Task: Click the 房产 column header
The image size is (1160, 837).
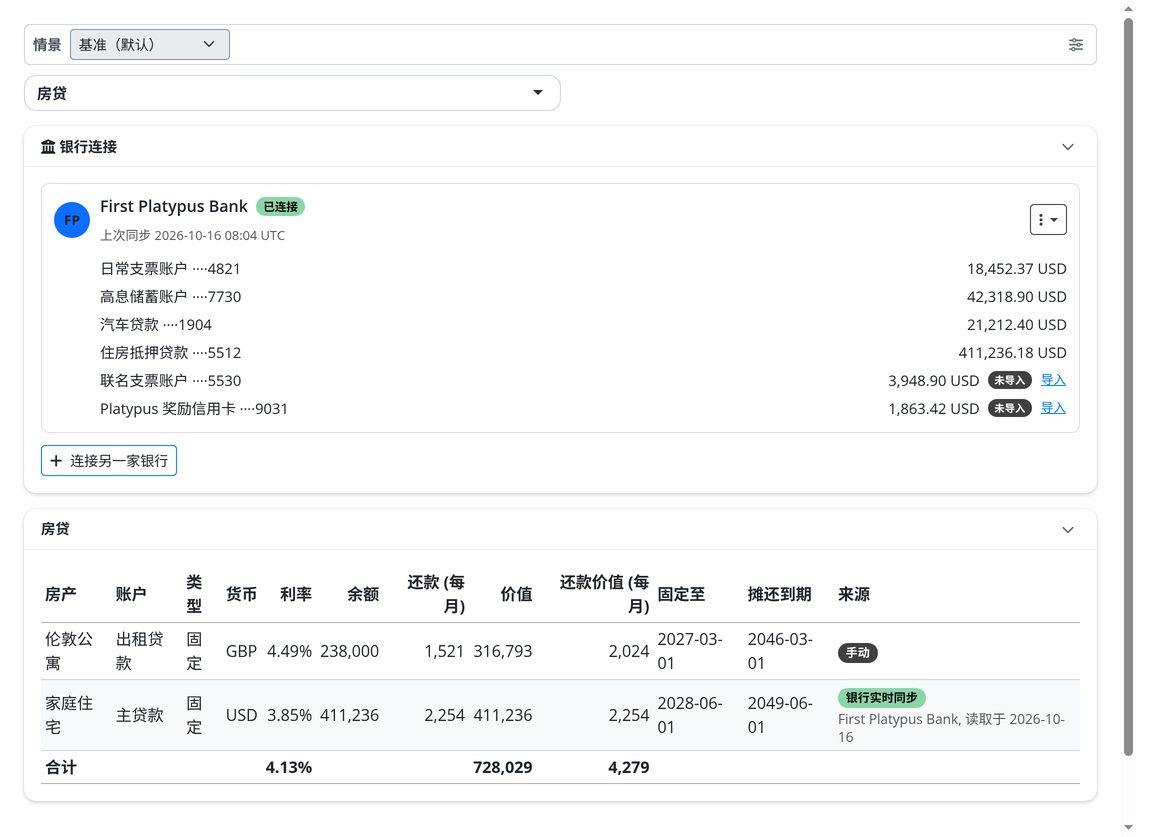Action: tap(61, 594)
